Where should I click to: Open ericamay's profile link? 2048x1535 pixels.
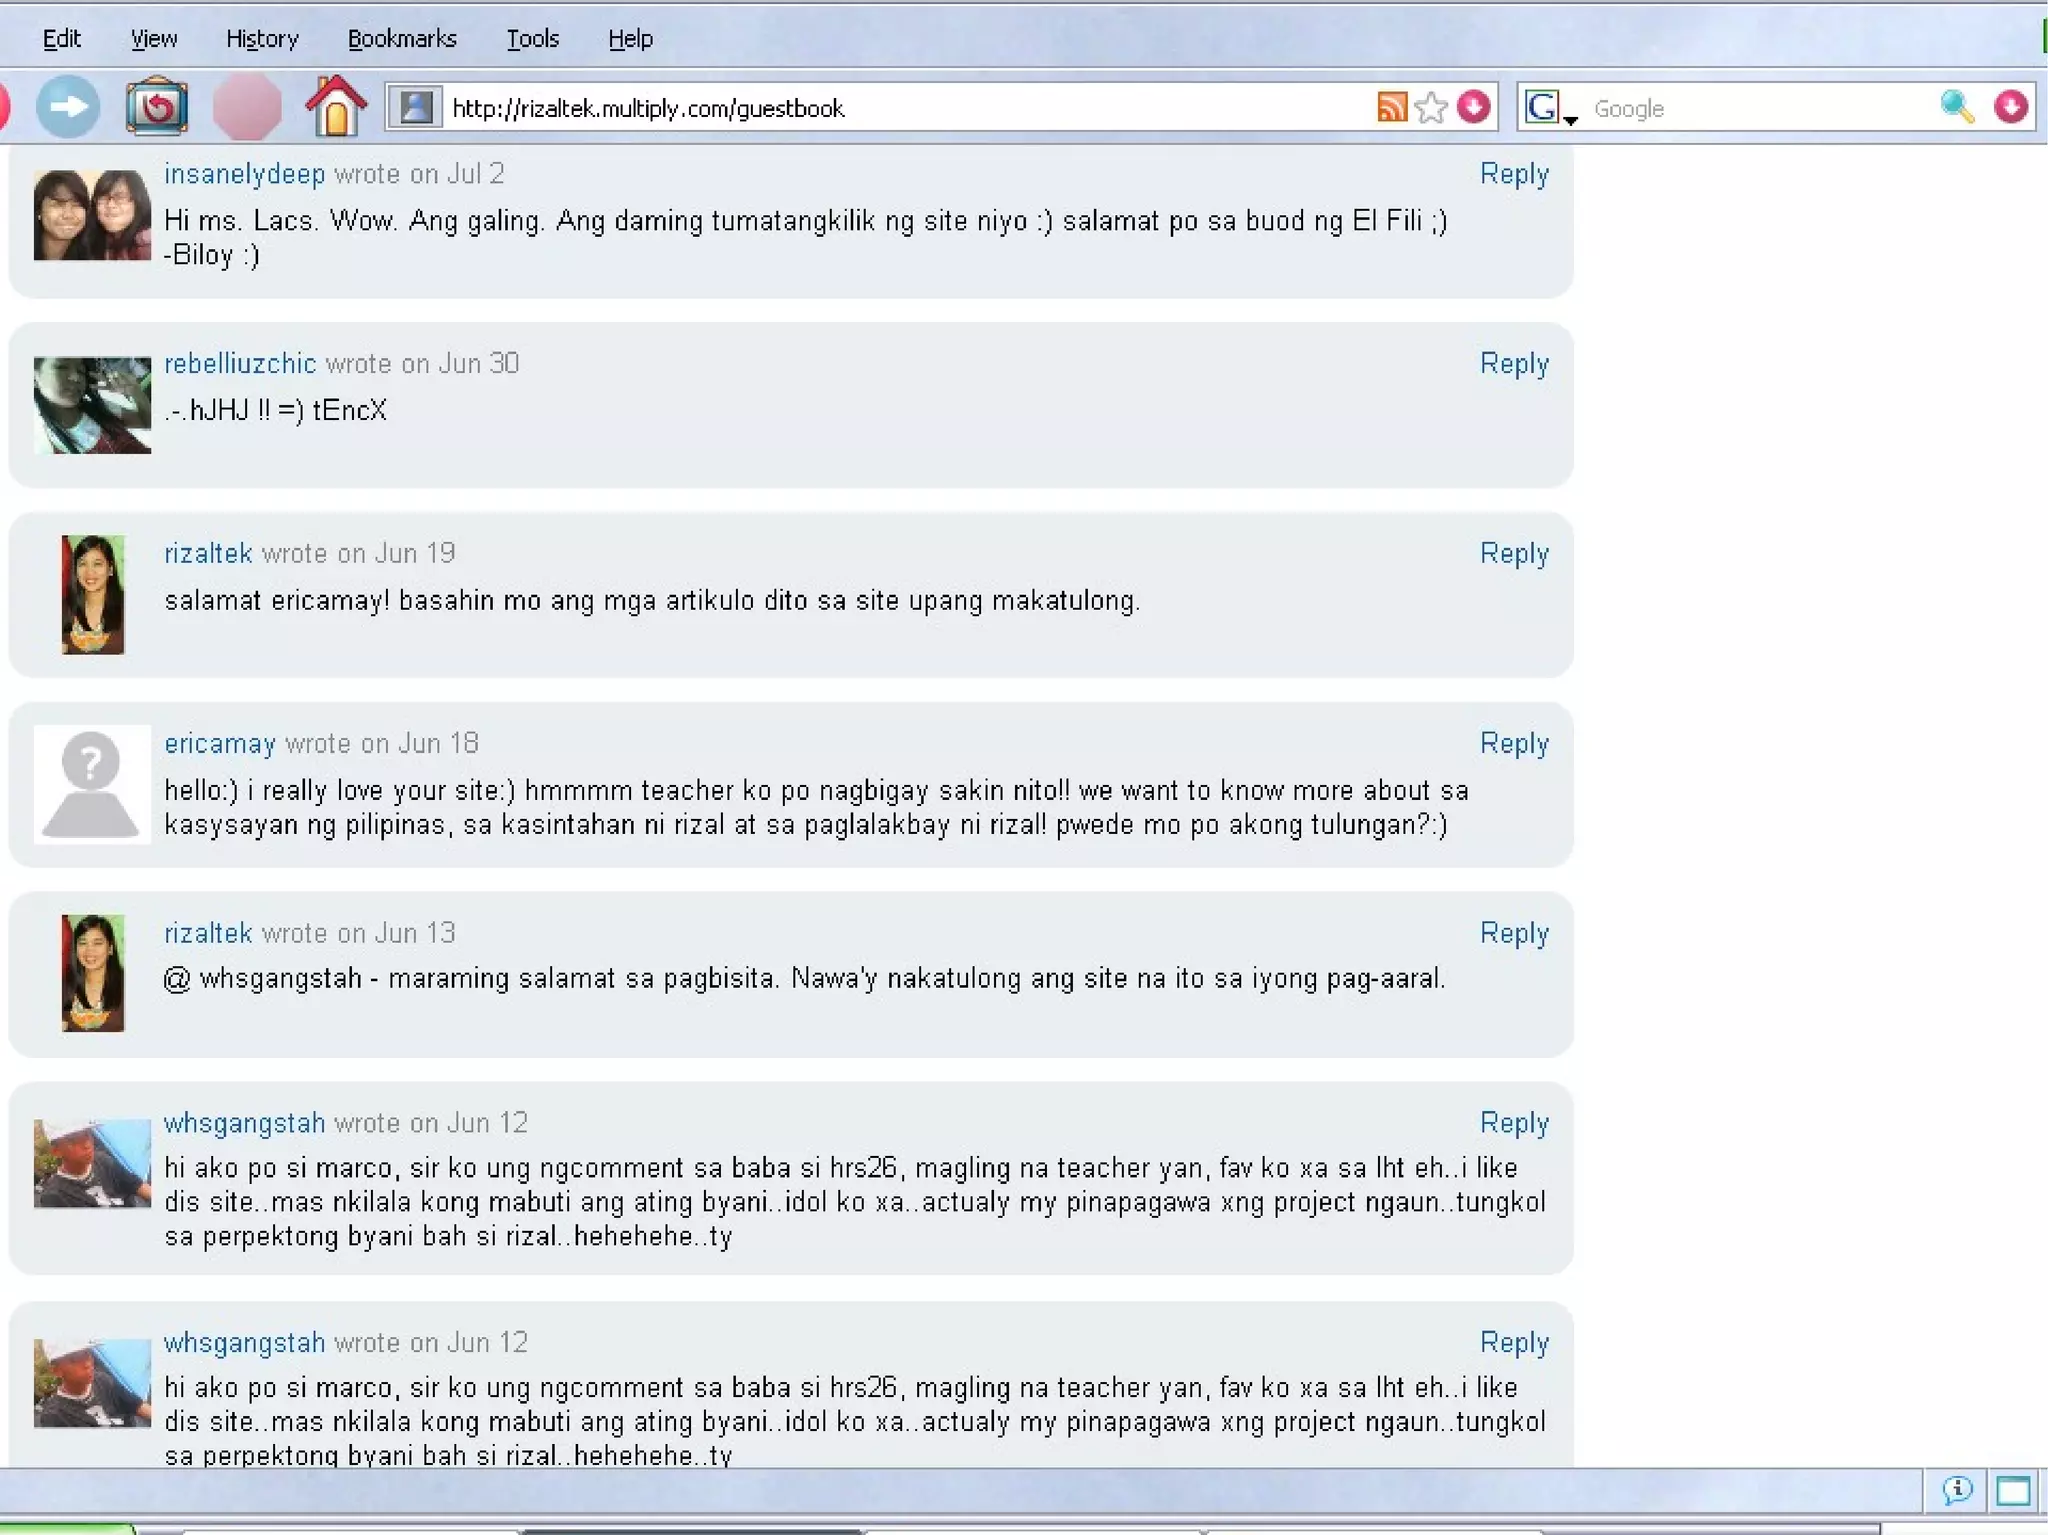220,744
